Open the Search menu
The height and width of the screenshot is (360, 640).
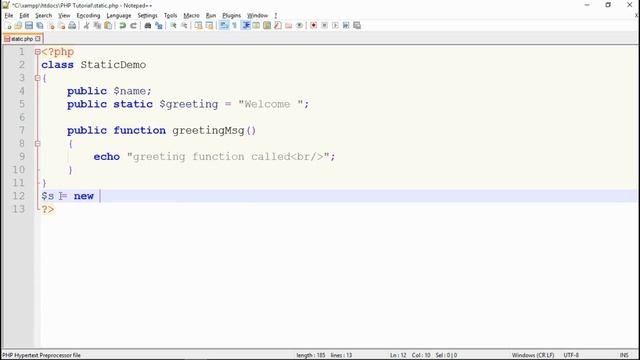pyautogui.click(x=43, y=16)
